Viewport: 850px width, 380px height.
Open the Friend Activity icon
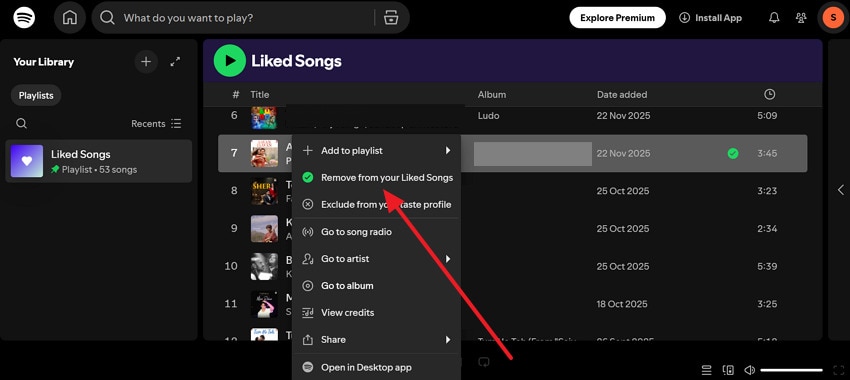coord(801,18)
